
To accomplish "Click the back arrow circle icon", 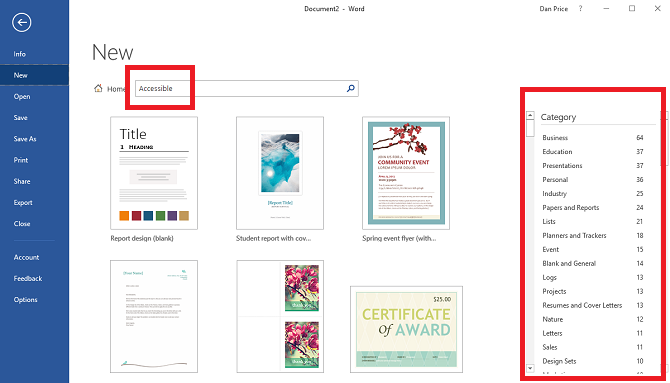I will point(21,22).
